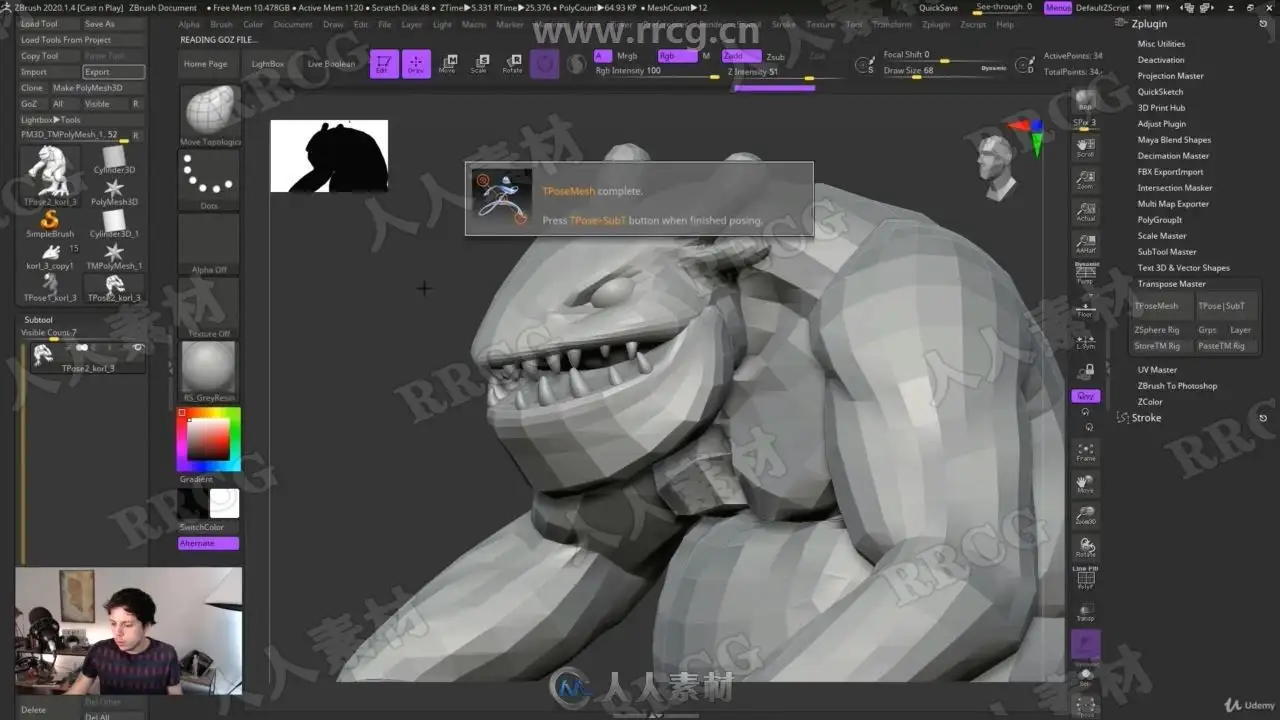Select the TPose2_korl_3 tool thumbnail

(x=50, y=176)
